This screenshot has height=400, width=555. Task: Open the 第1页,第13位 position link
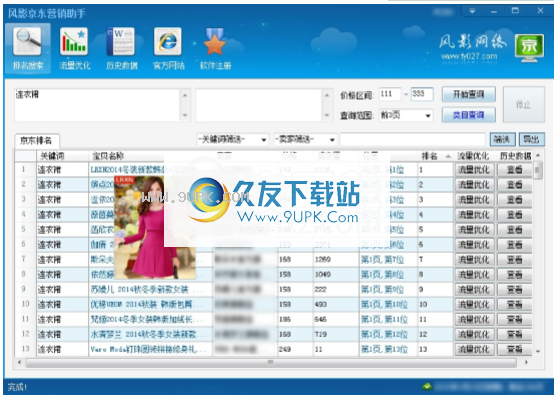384,349
